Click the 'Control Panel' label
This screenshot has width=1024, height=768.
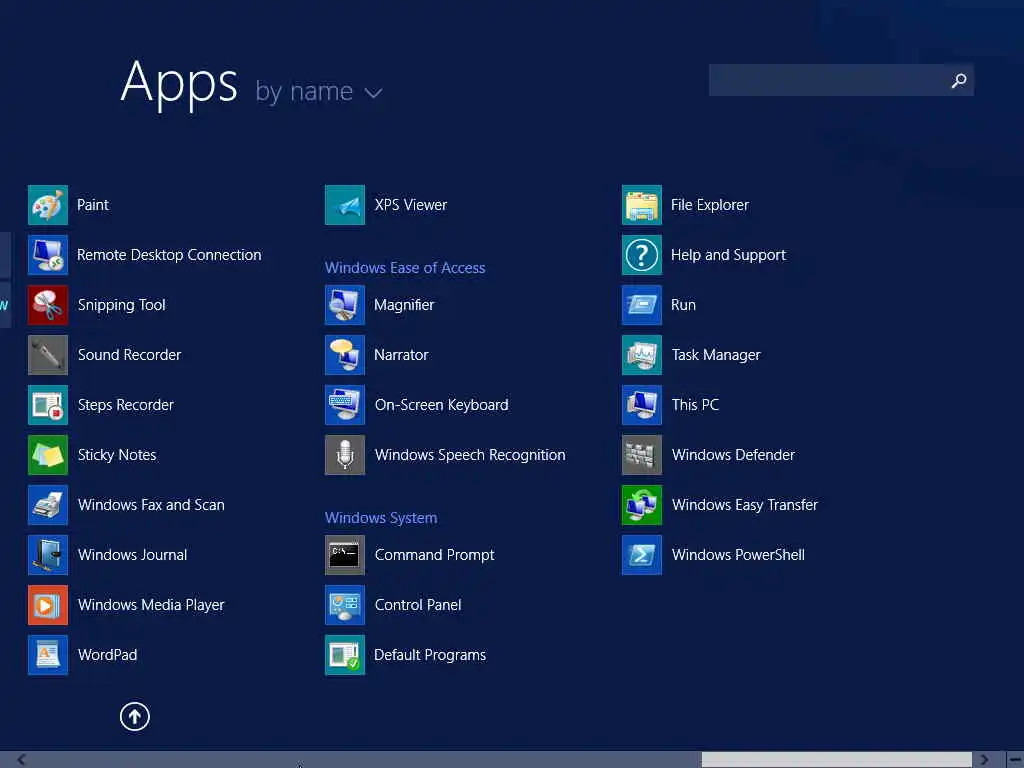(418, 605)
